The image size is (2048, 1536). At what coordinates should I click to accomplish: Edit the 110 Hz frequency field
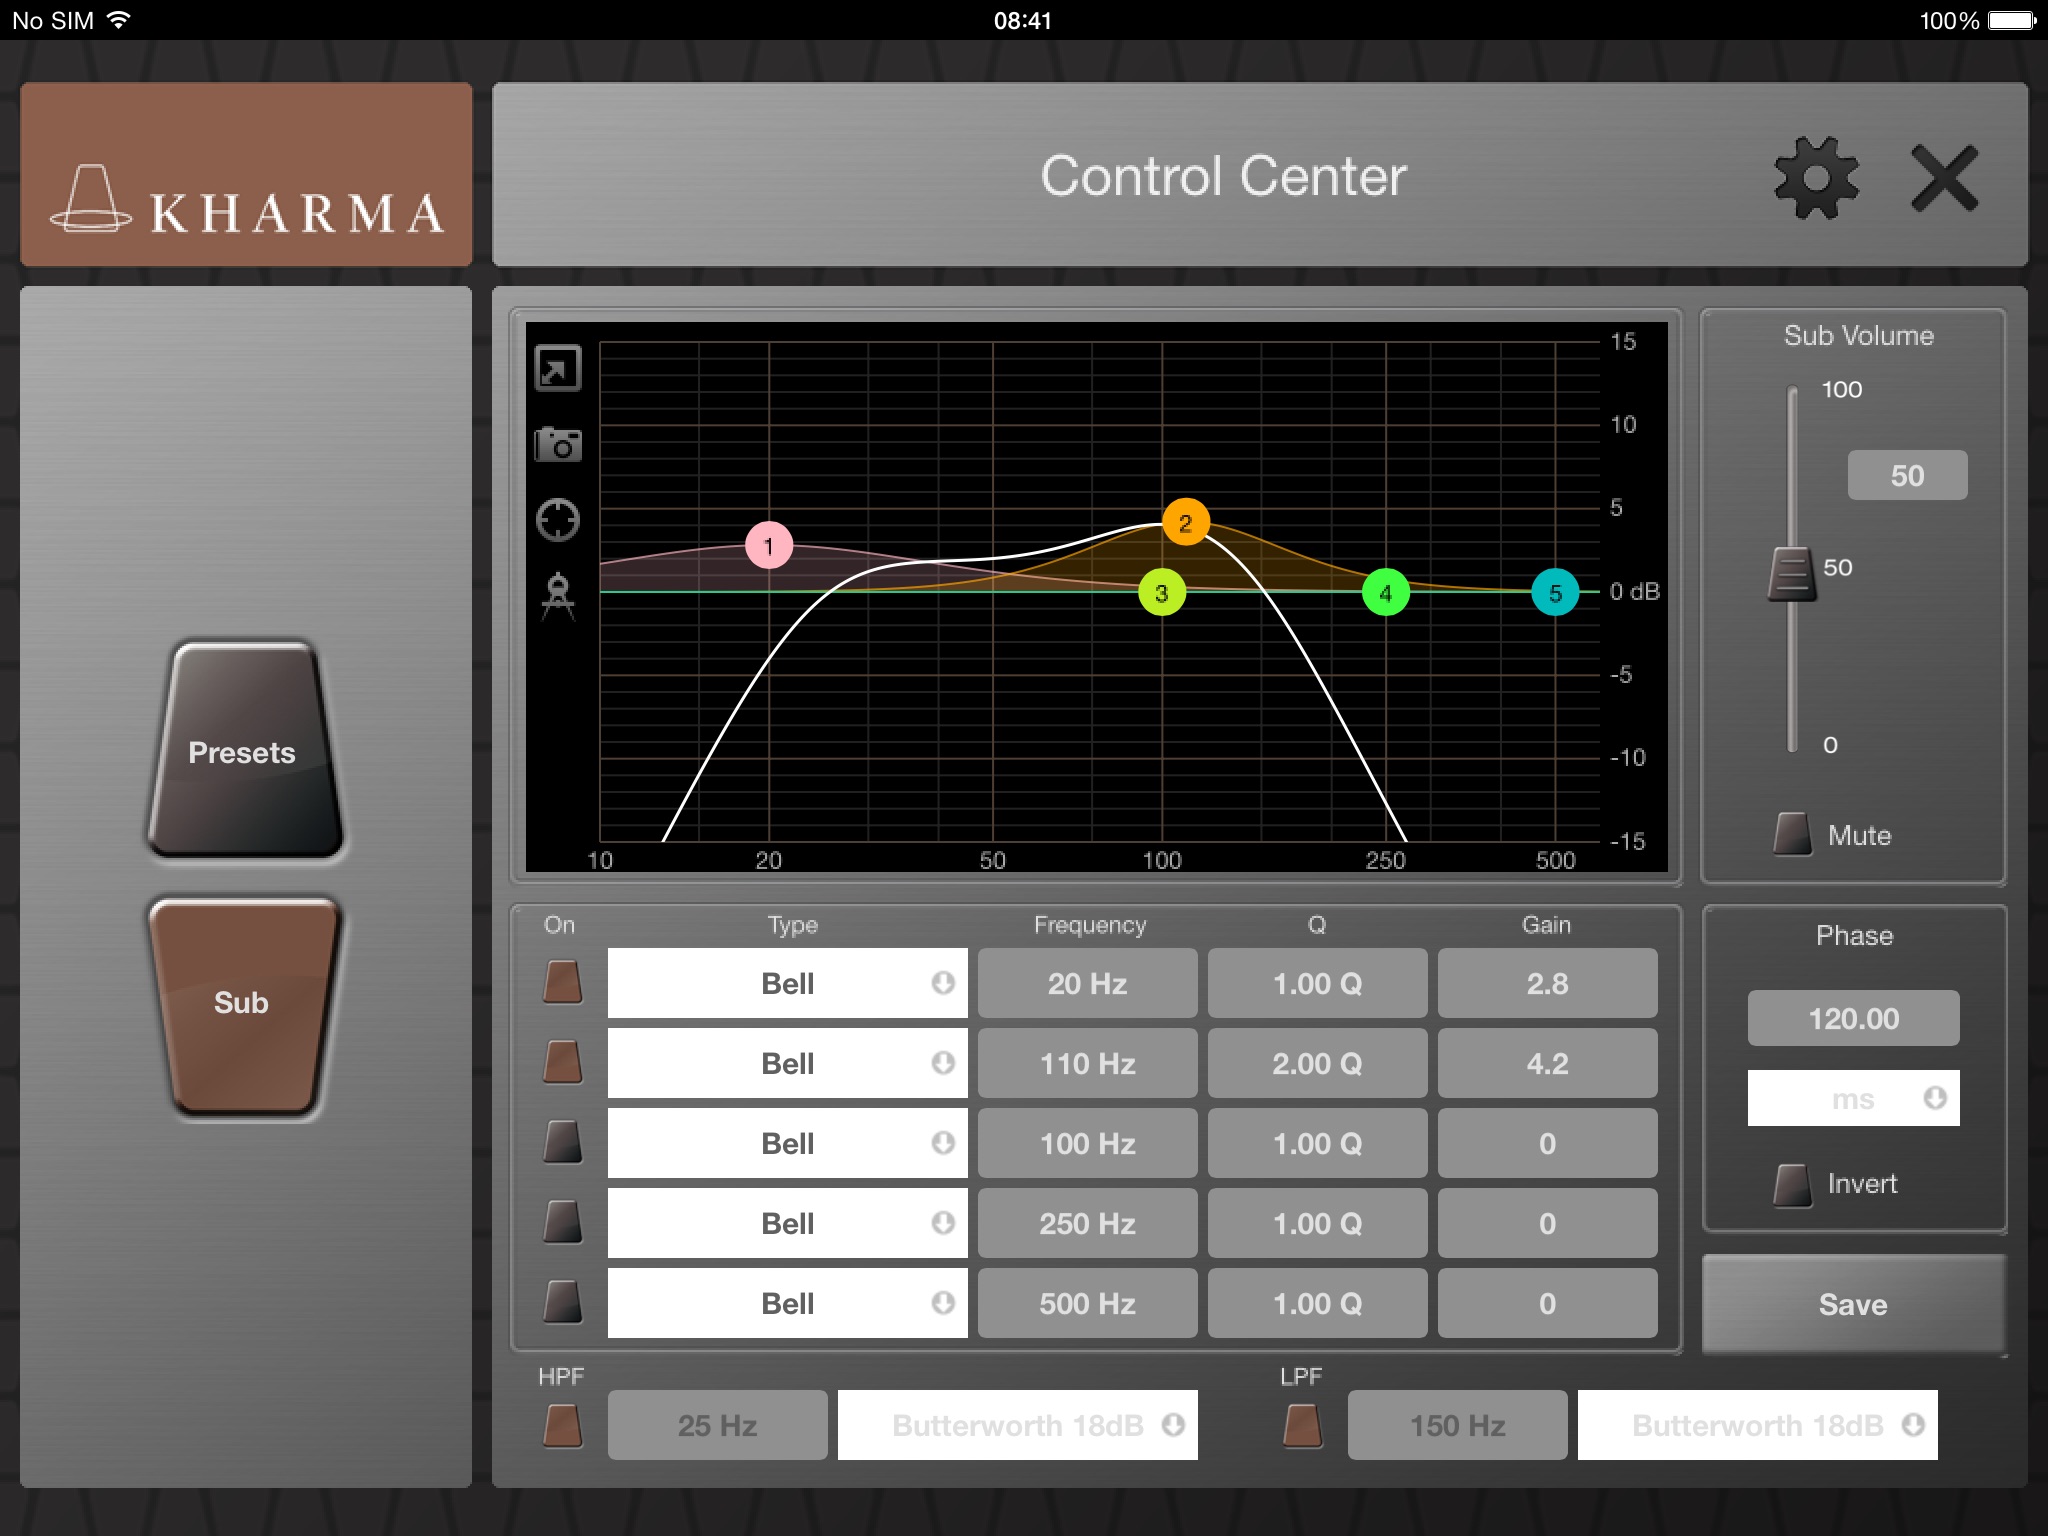(x=1088, y=1063)
